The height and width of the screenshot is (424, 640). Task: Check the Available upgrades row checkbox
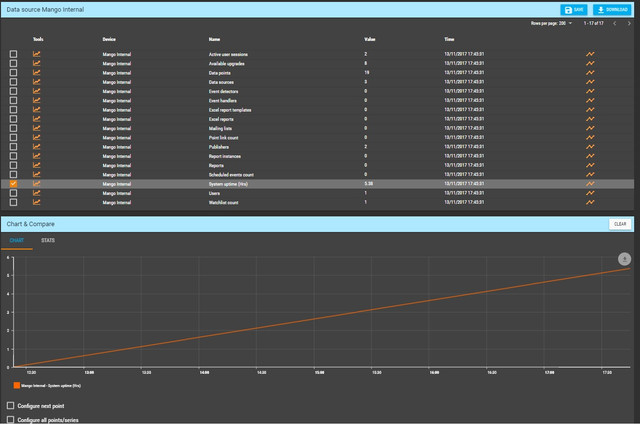13,63
